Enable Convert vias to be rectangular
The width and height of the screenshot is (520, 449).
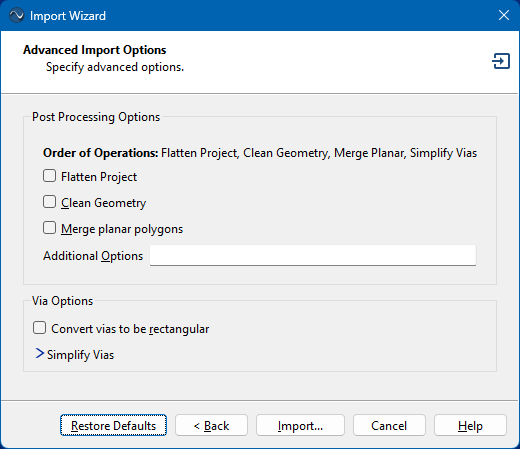click(x=39, y=328)
